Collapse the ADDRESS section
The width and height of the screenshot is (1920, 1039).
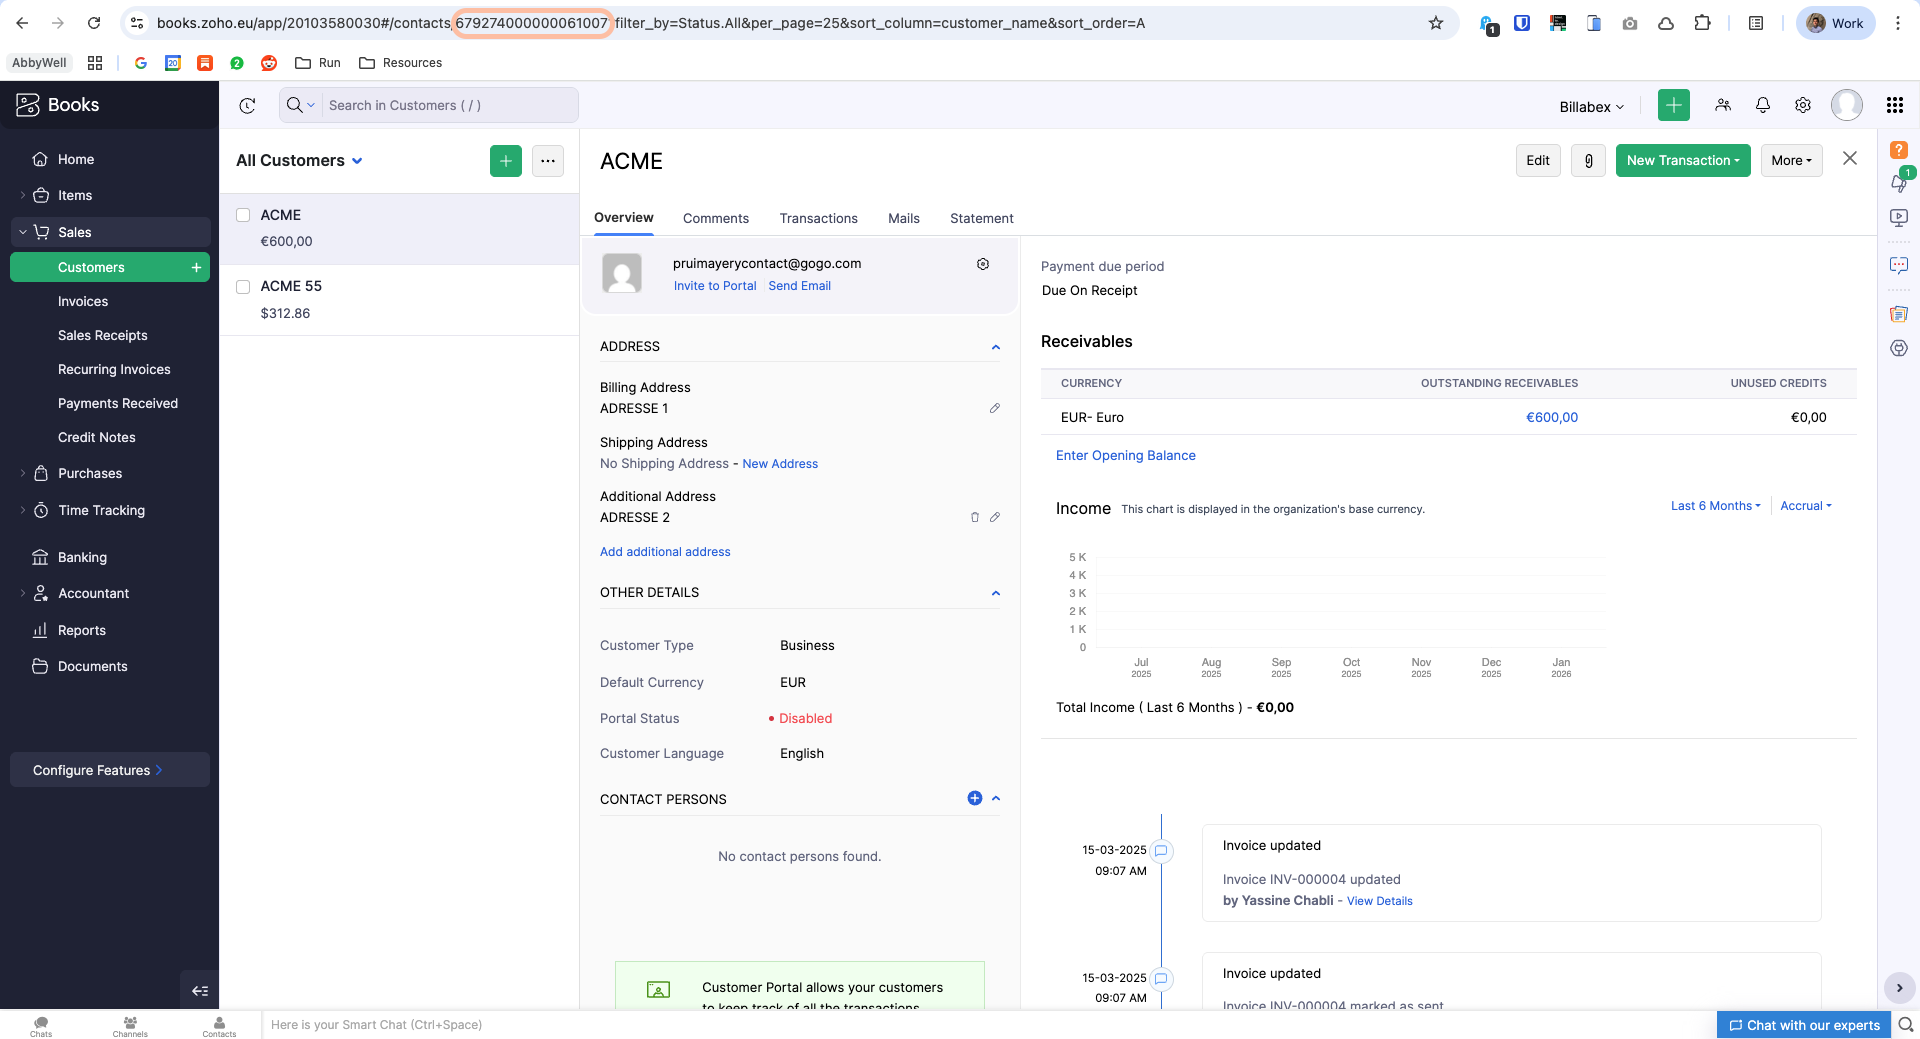coord(996,347)
